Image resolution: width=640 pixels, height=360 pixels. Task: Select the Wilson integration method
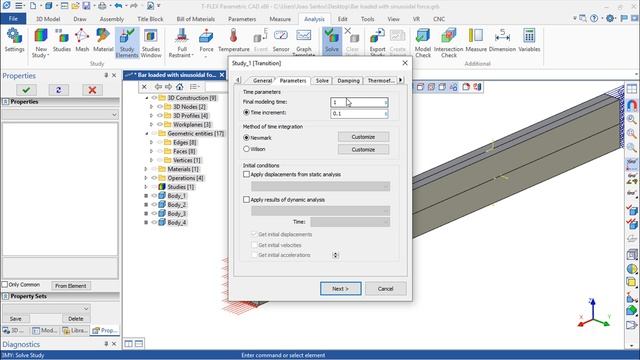click(x=246, y=149)
